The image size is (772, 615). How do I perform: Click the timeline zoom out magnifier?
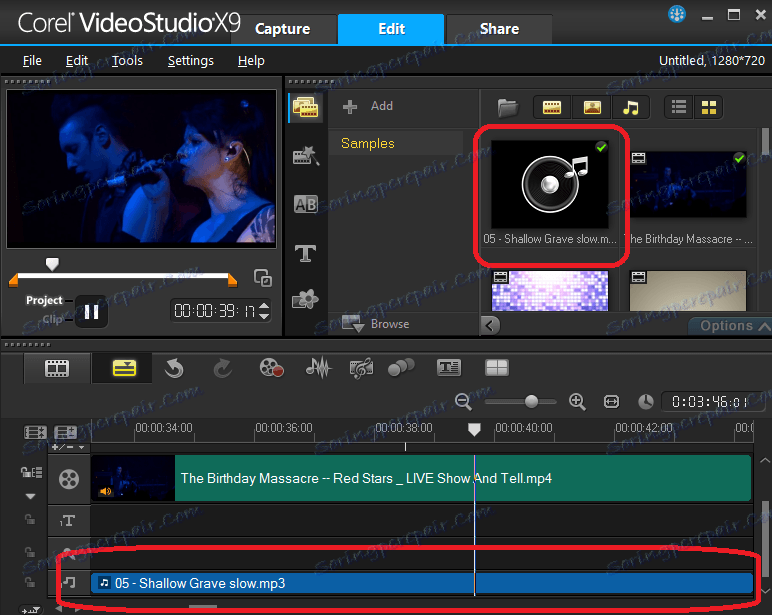pos(463,402)
